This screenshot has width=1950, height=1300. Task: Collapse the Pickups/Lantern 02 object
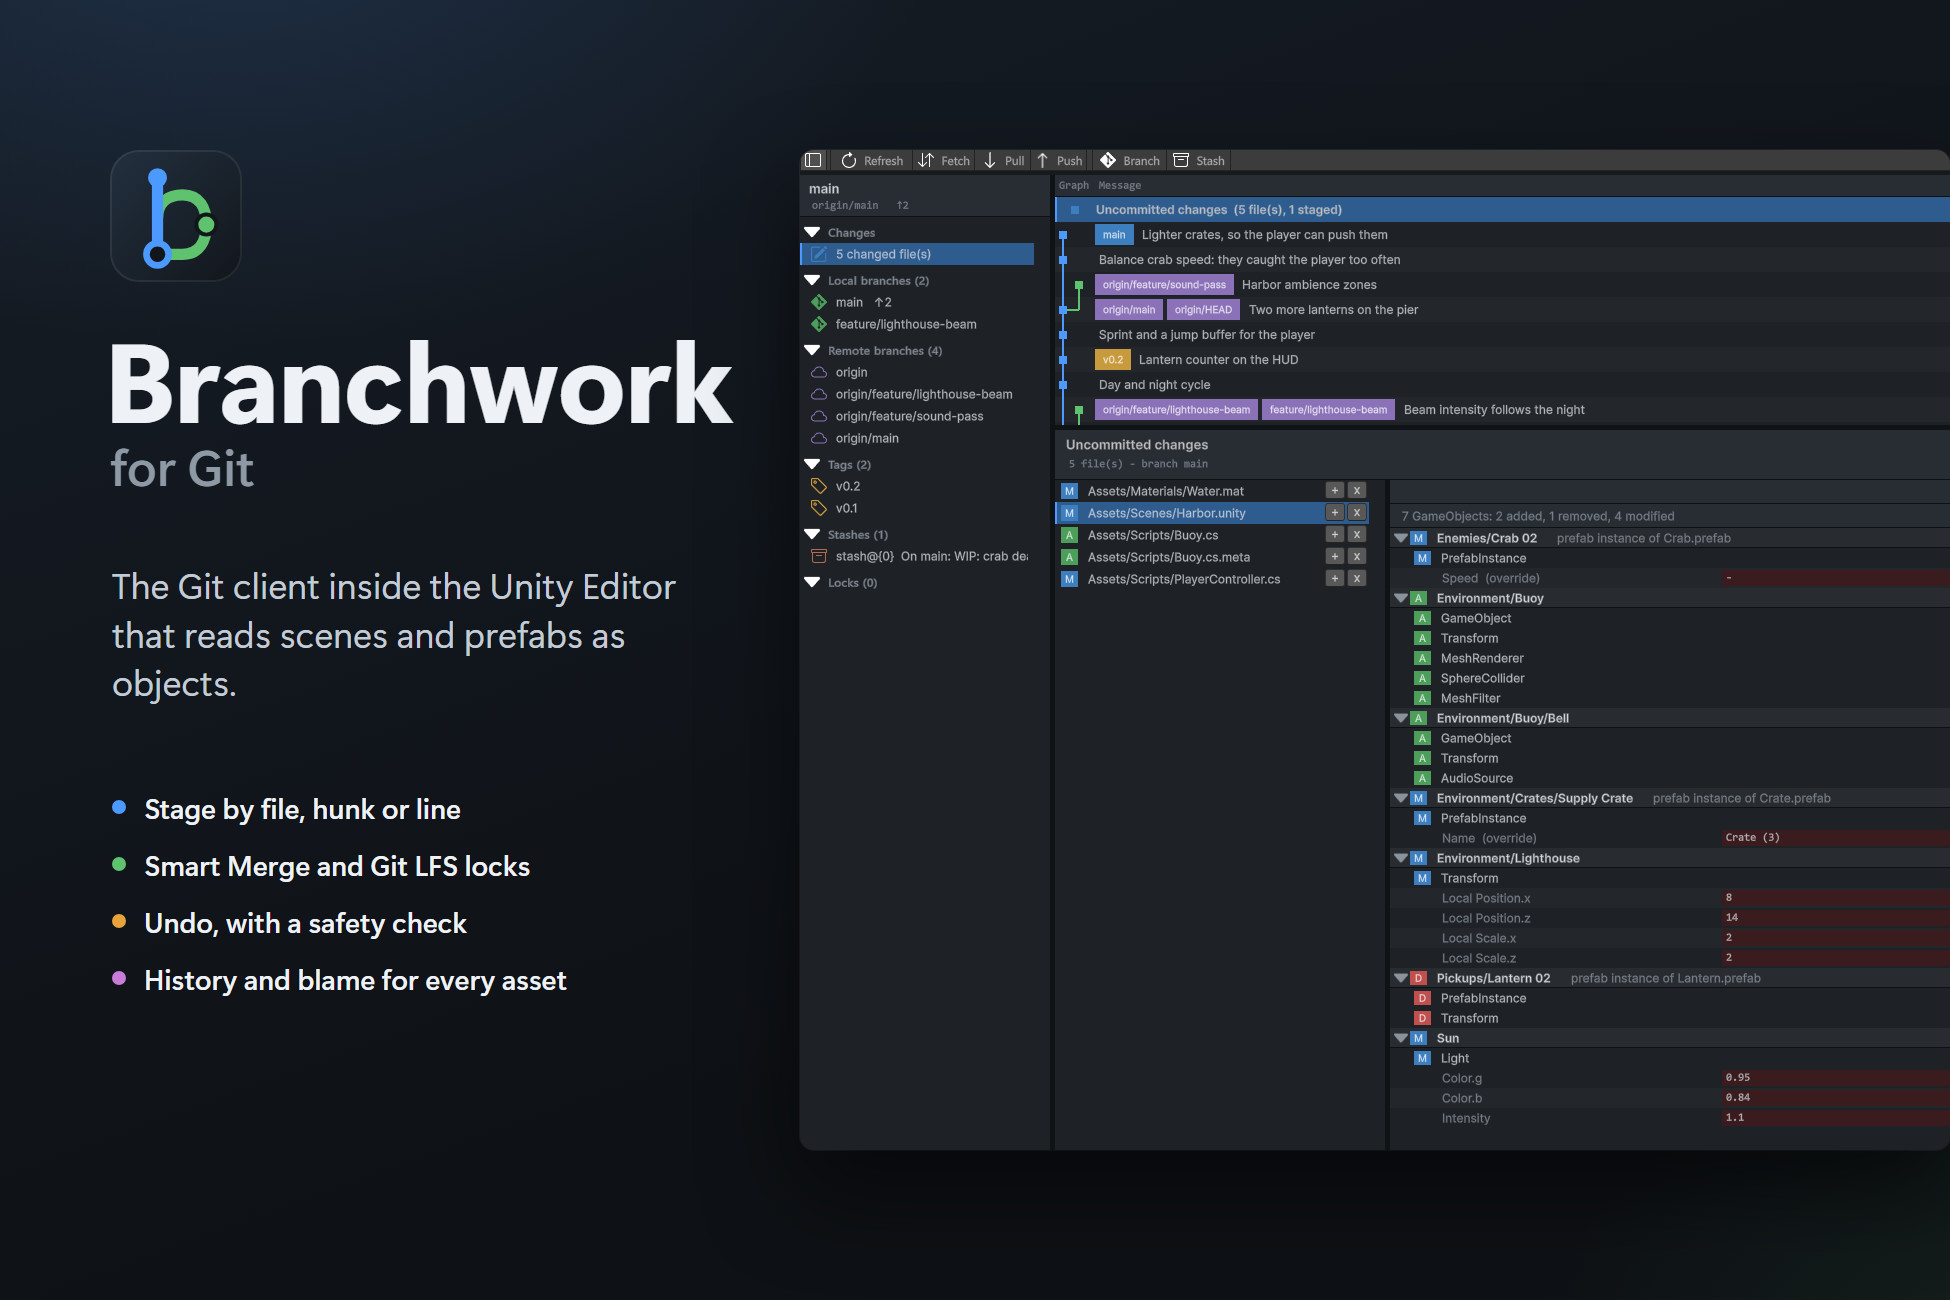pos(1401,978)
